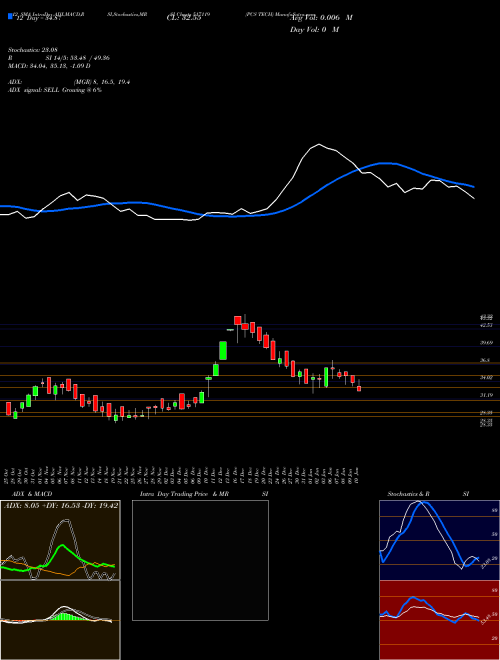The image size is (500, 660).
Task: Click the last date label on the x-axis
Action: (358, 476)
